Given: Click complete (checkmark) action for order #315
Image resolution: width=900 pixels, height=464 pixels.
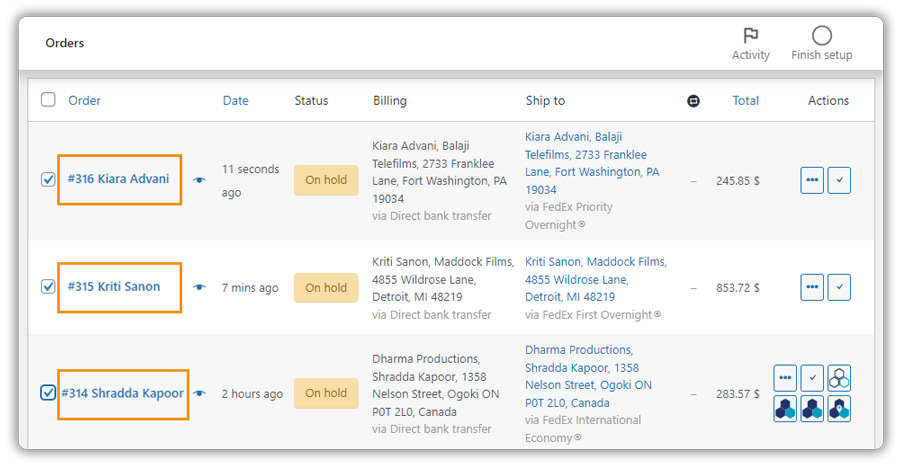Looking at the screenshot, I should pyautogui.click(x=839, y=287).
